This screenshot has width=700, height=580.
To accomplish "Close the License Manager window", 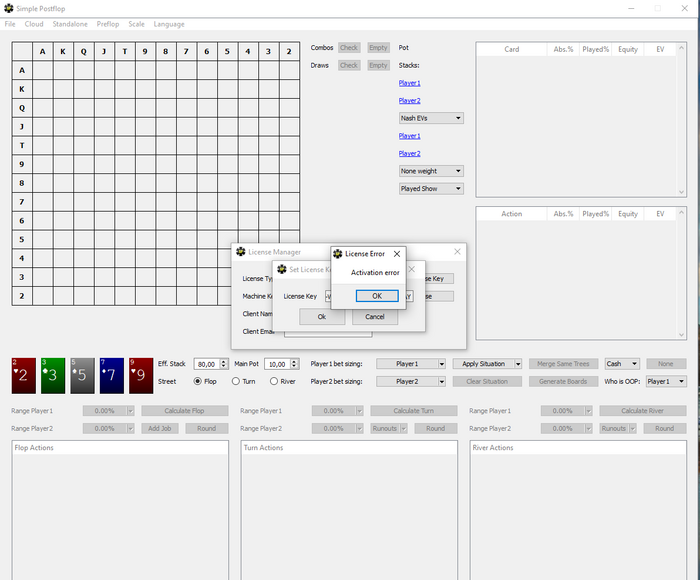I will [457, 252].
